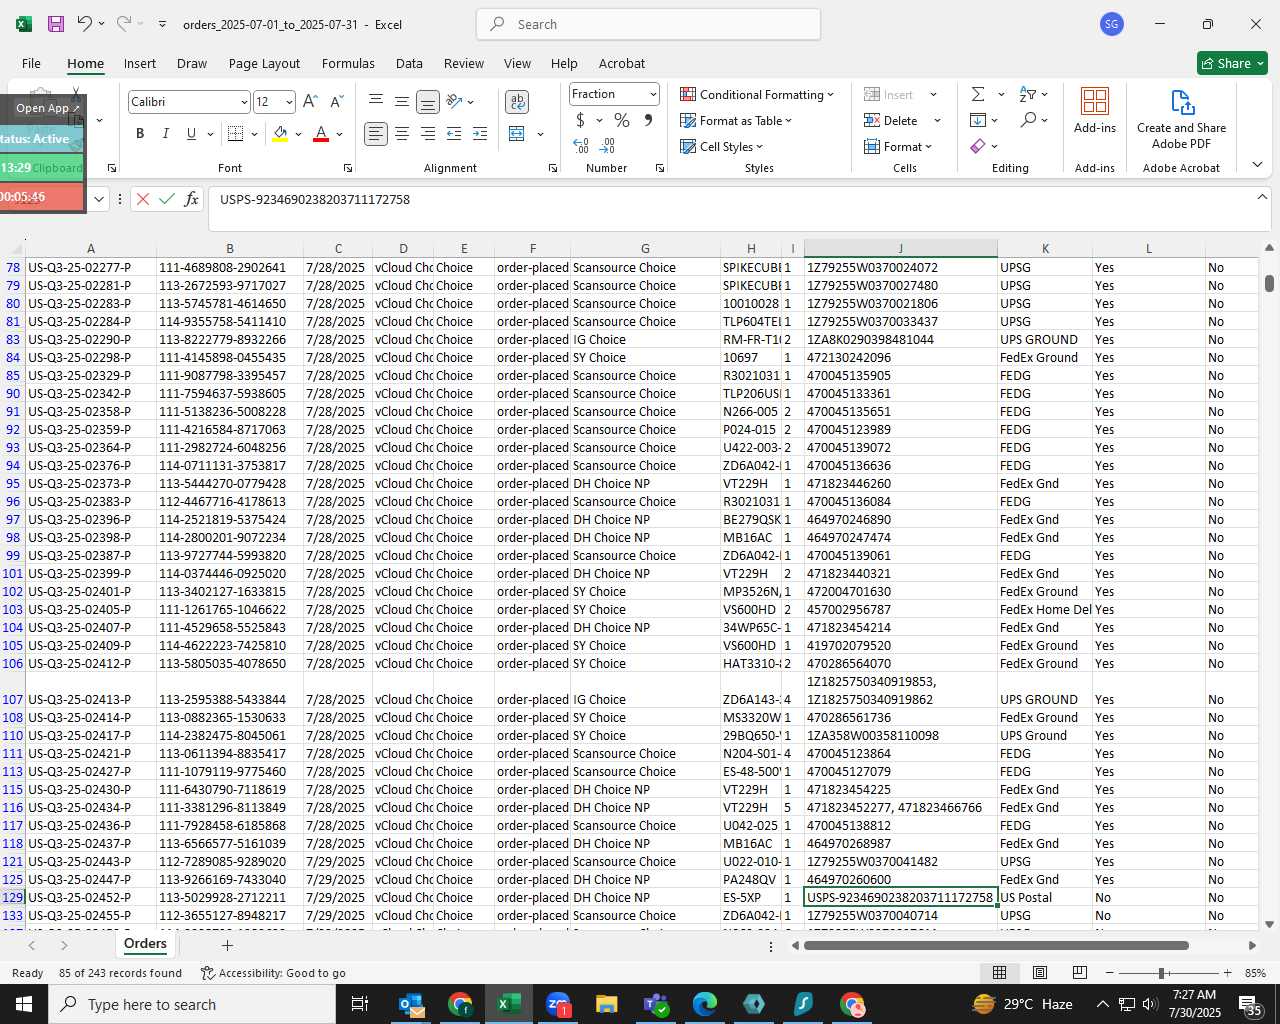This screenshot has height=1024, width=1280.
Task: Open the Fill Color yellow swatch
Action: [280, 134]
